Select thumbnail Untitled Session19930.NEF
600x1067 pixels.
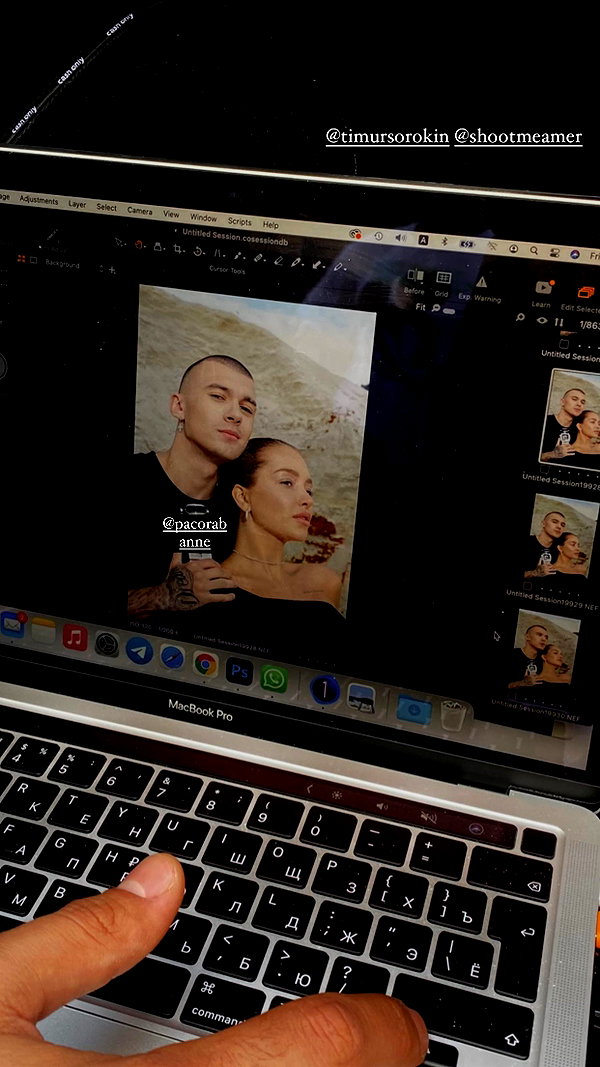tap(544, 649)
